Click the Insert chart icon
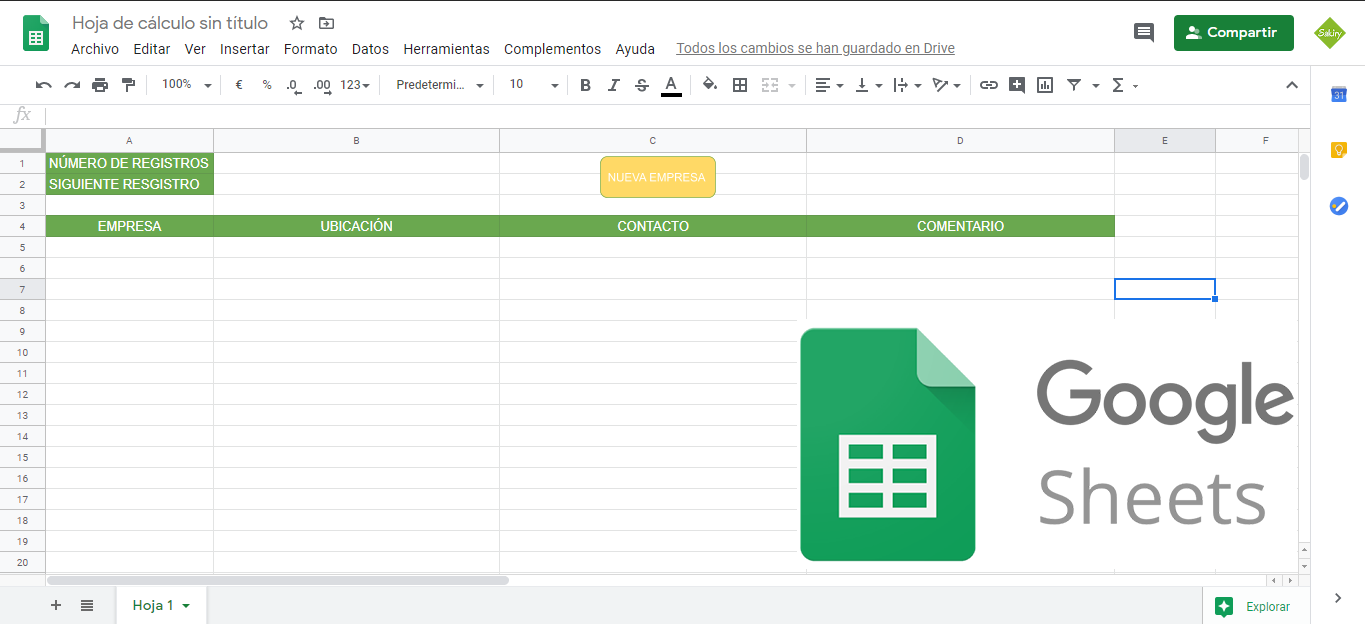Image resolution: width=1365 pixels, height=624 pixels. point(1045,85)
